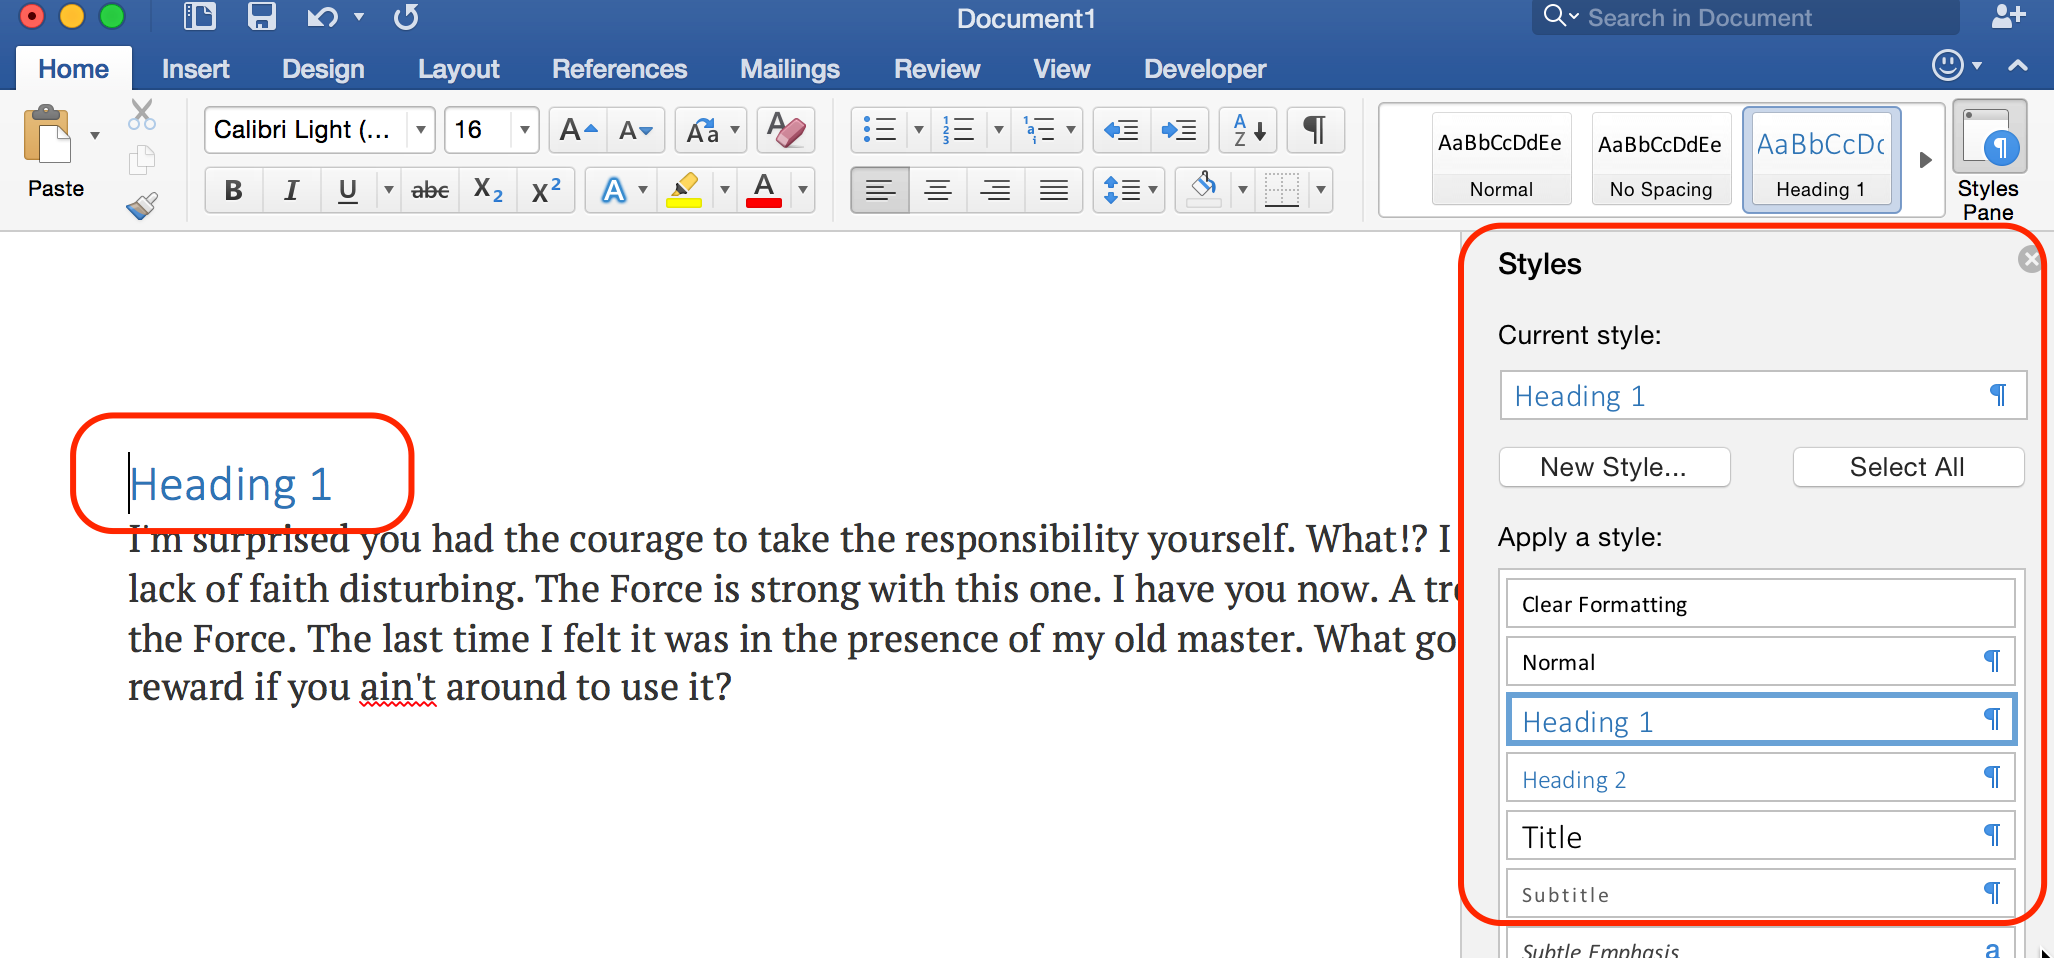This screenshot has width=2054, height=958.
Task: Open the Sort dialog via A-Z icon
Action: 1247,130
